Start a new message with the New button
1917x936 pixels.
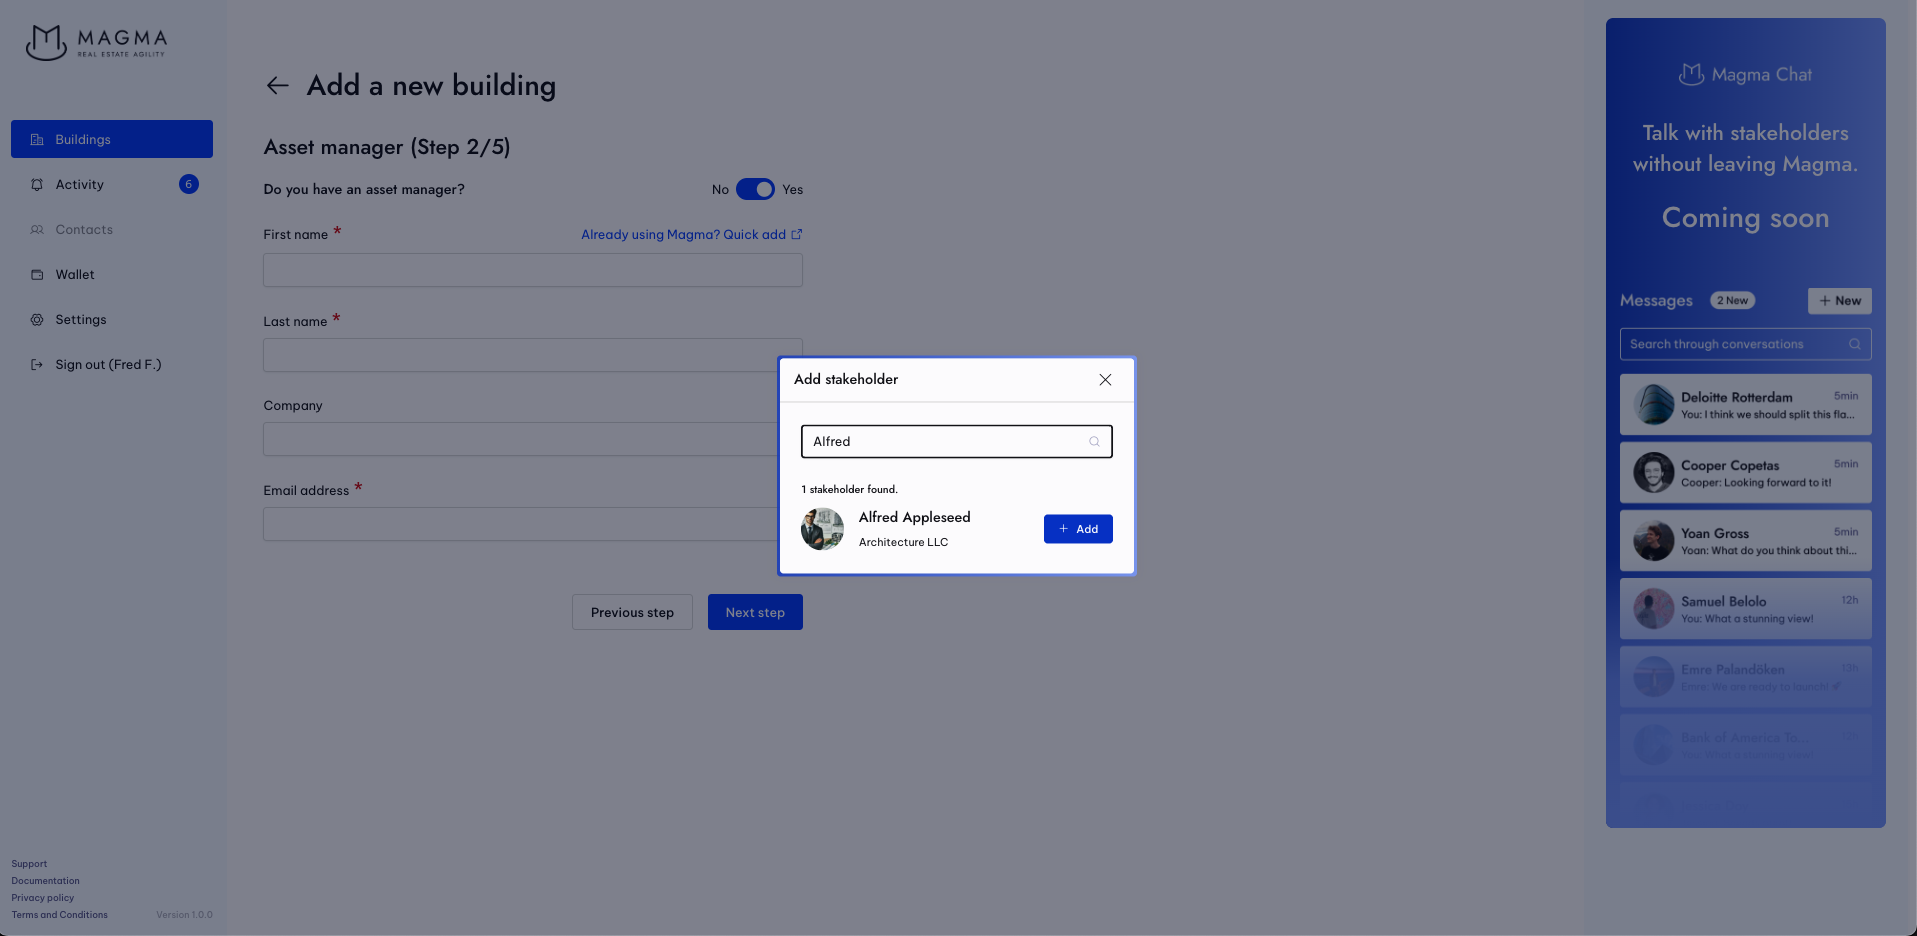[x=1839, y=301]
